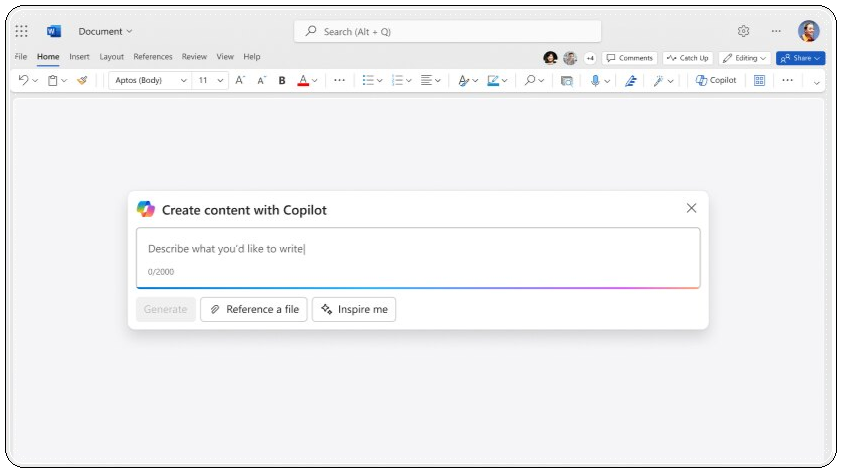Open the account profile picture
This screenshot has width=842, height=473.
(x=808, y=31)
